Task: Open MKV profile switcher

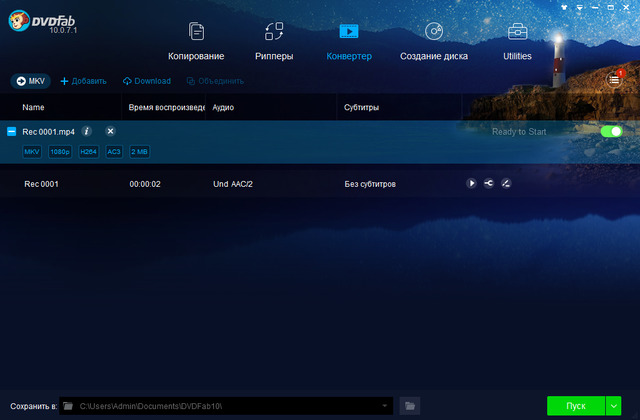Action: pos(31,81)
